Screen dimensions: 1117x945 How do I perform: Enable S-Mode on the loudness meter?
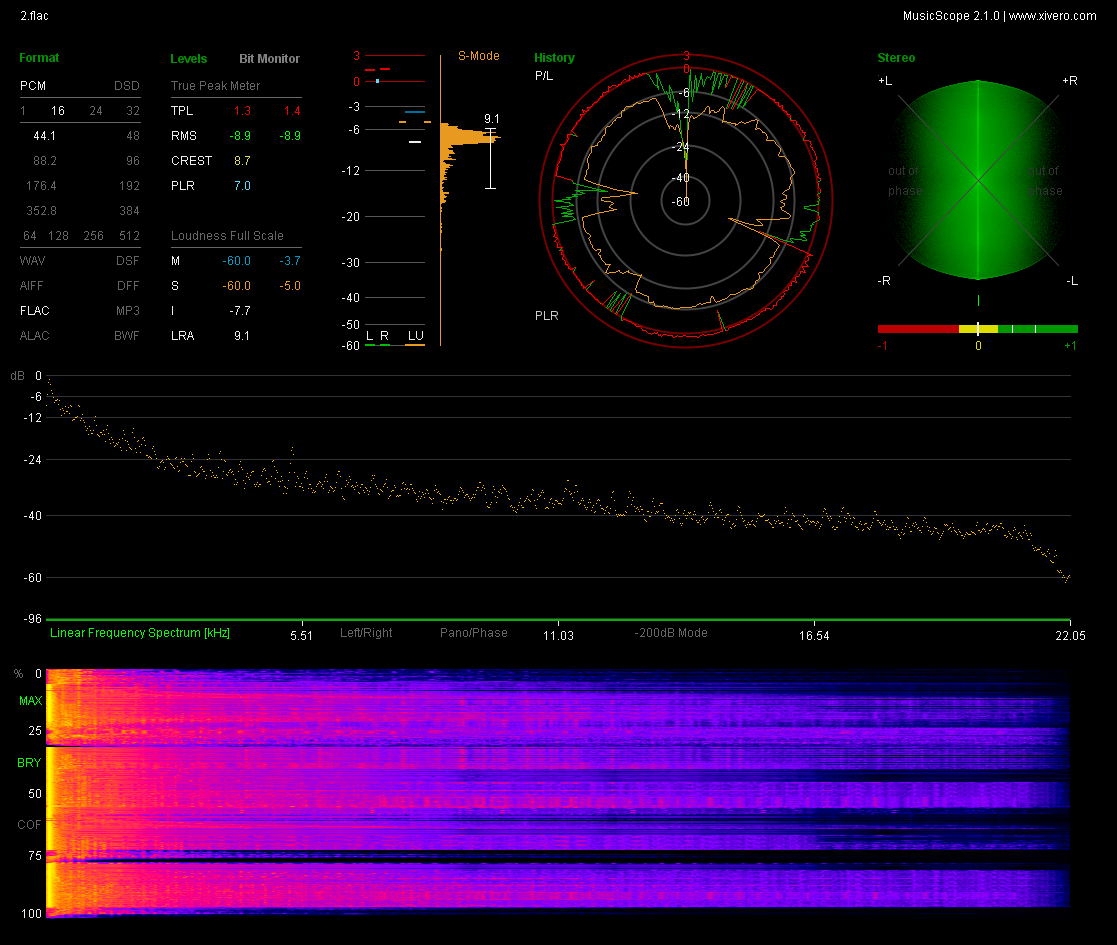click(479, 56)
